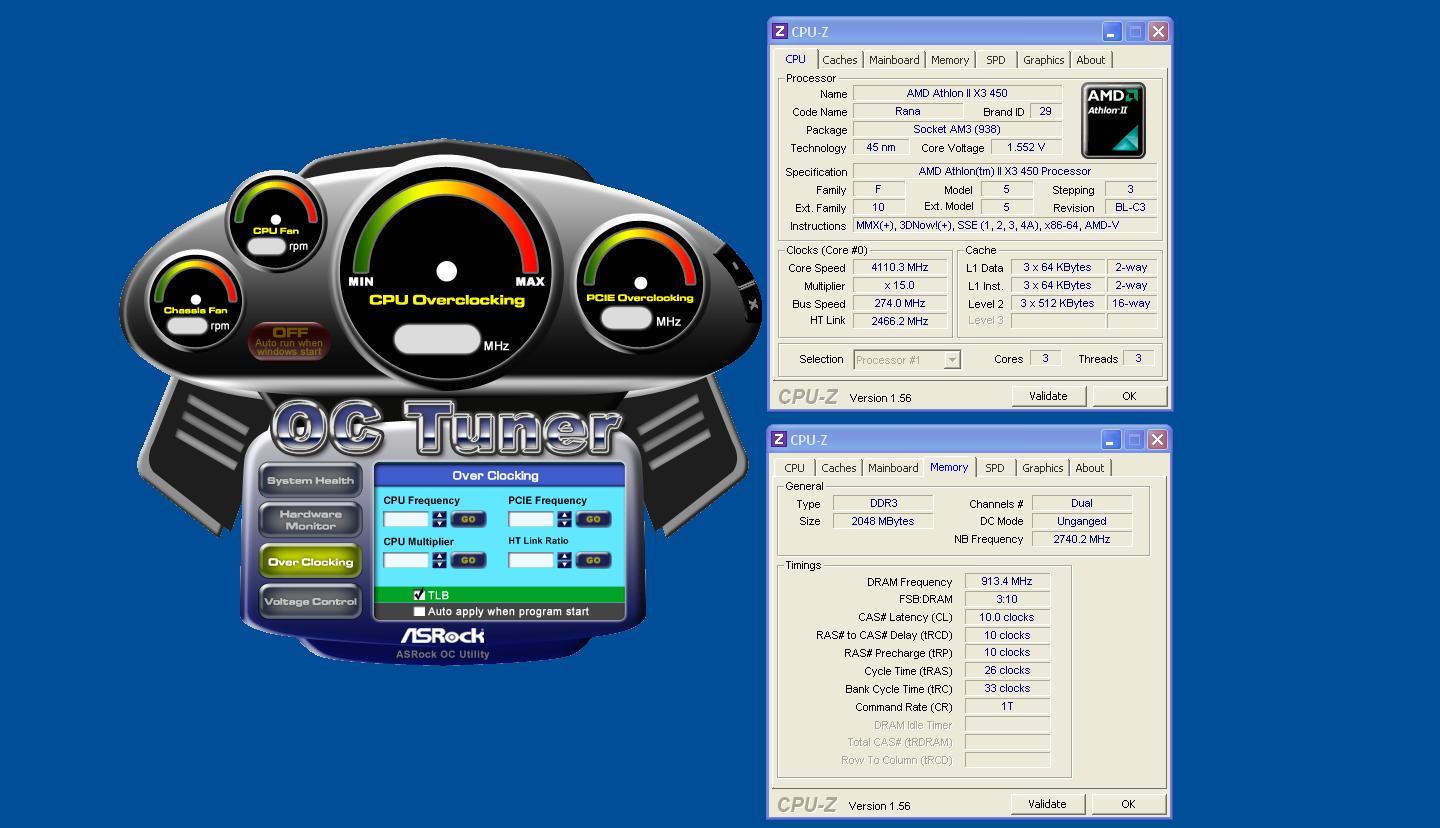Click the FSB:DRAM ratio value 3:10
Screen dimensions: 1440x828
pos(1007,599)
